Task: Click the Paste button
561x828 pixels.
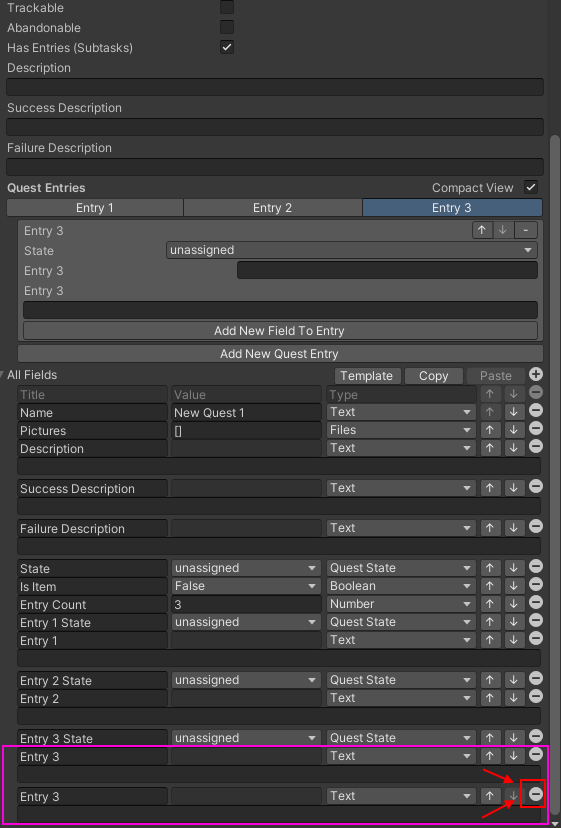Action: [495, 375]
